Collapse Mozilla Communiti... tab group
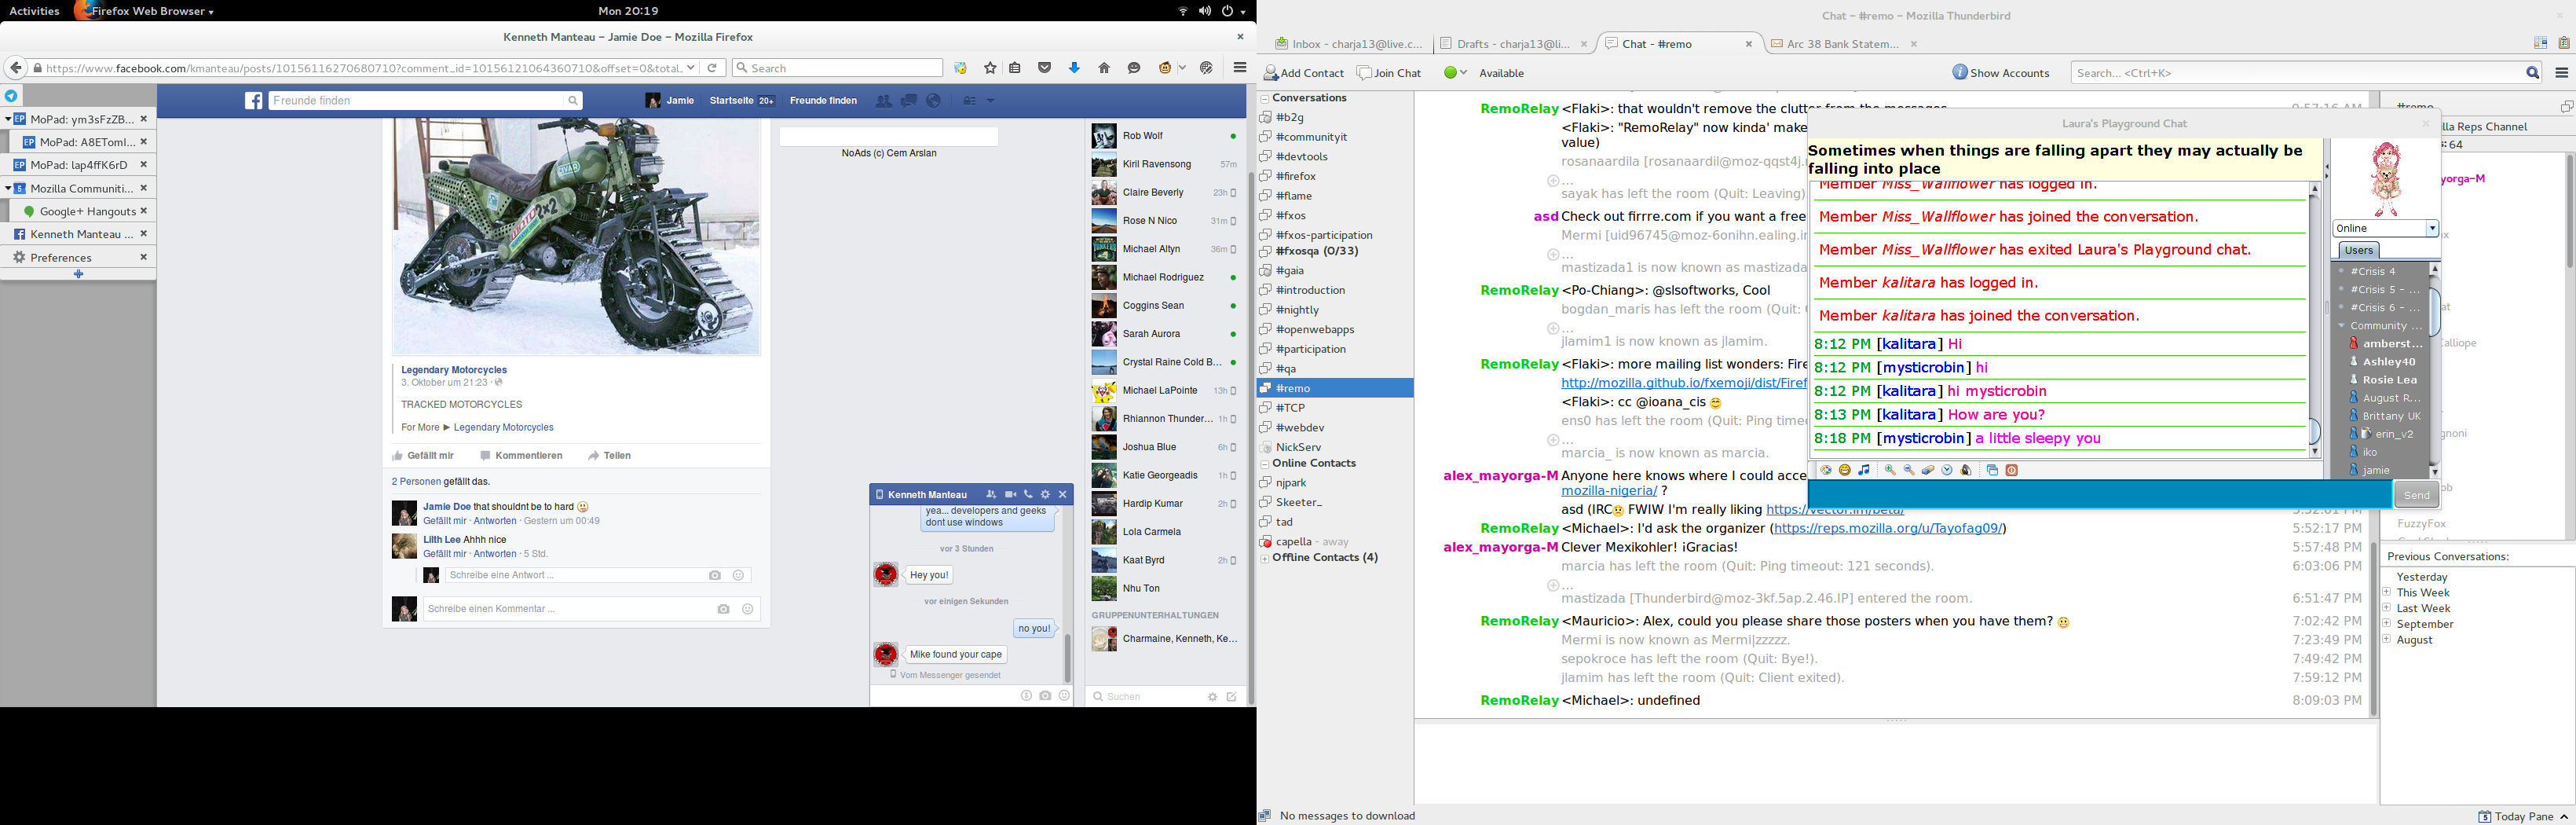 point(8,188)
